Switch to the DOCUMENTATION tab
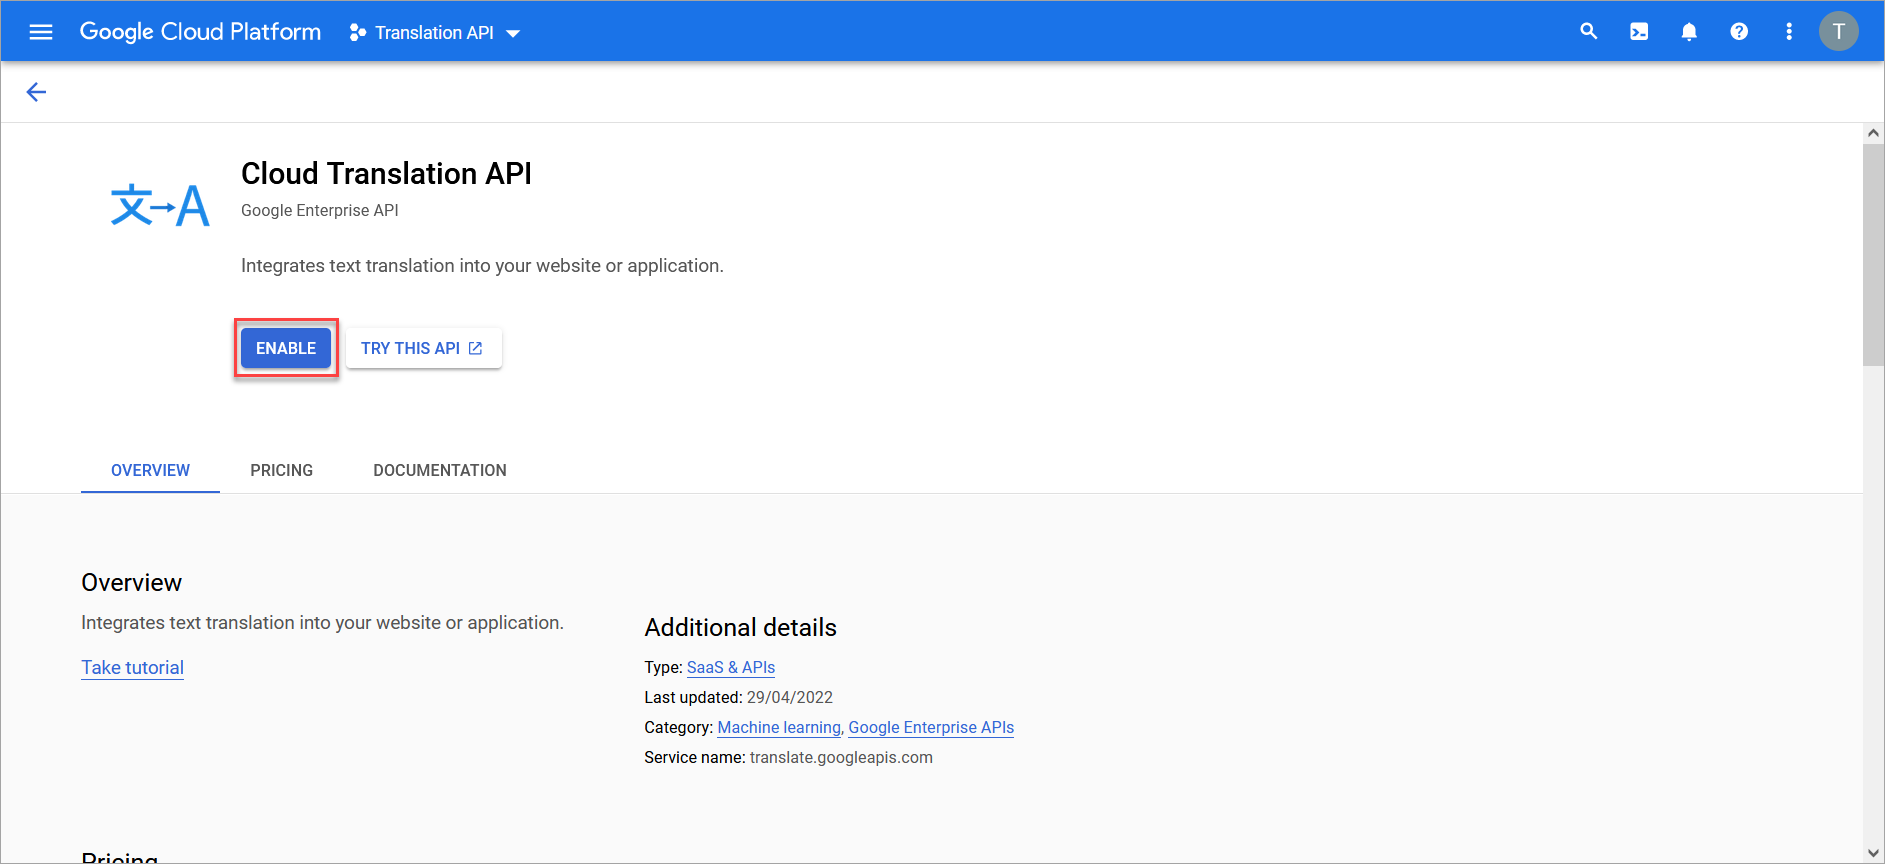Viewport: 1885px width, 864px height. pyautogui.click(x=440, y=470)
